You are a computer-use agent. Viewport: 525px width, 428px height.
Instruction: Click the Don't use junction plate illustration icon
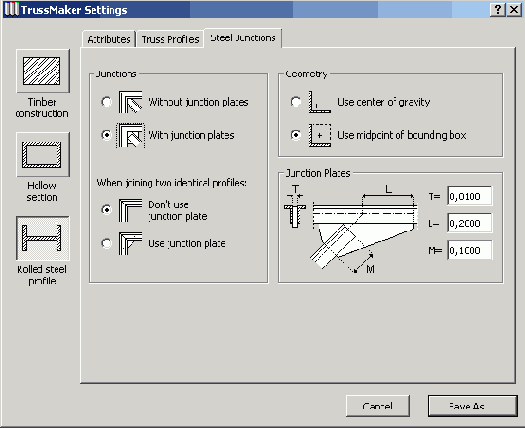[x=130, y=210]
